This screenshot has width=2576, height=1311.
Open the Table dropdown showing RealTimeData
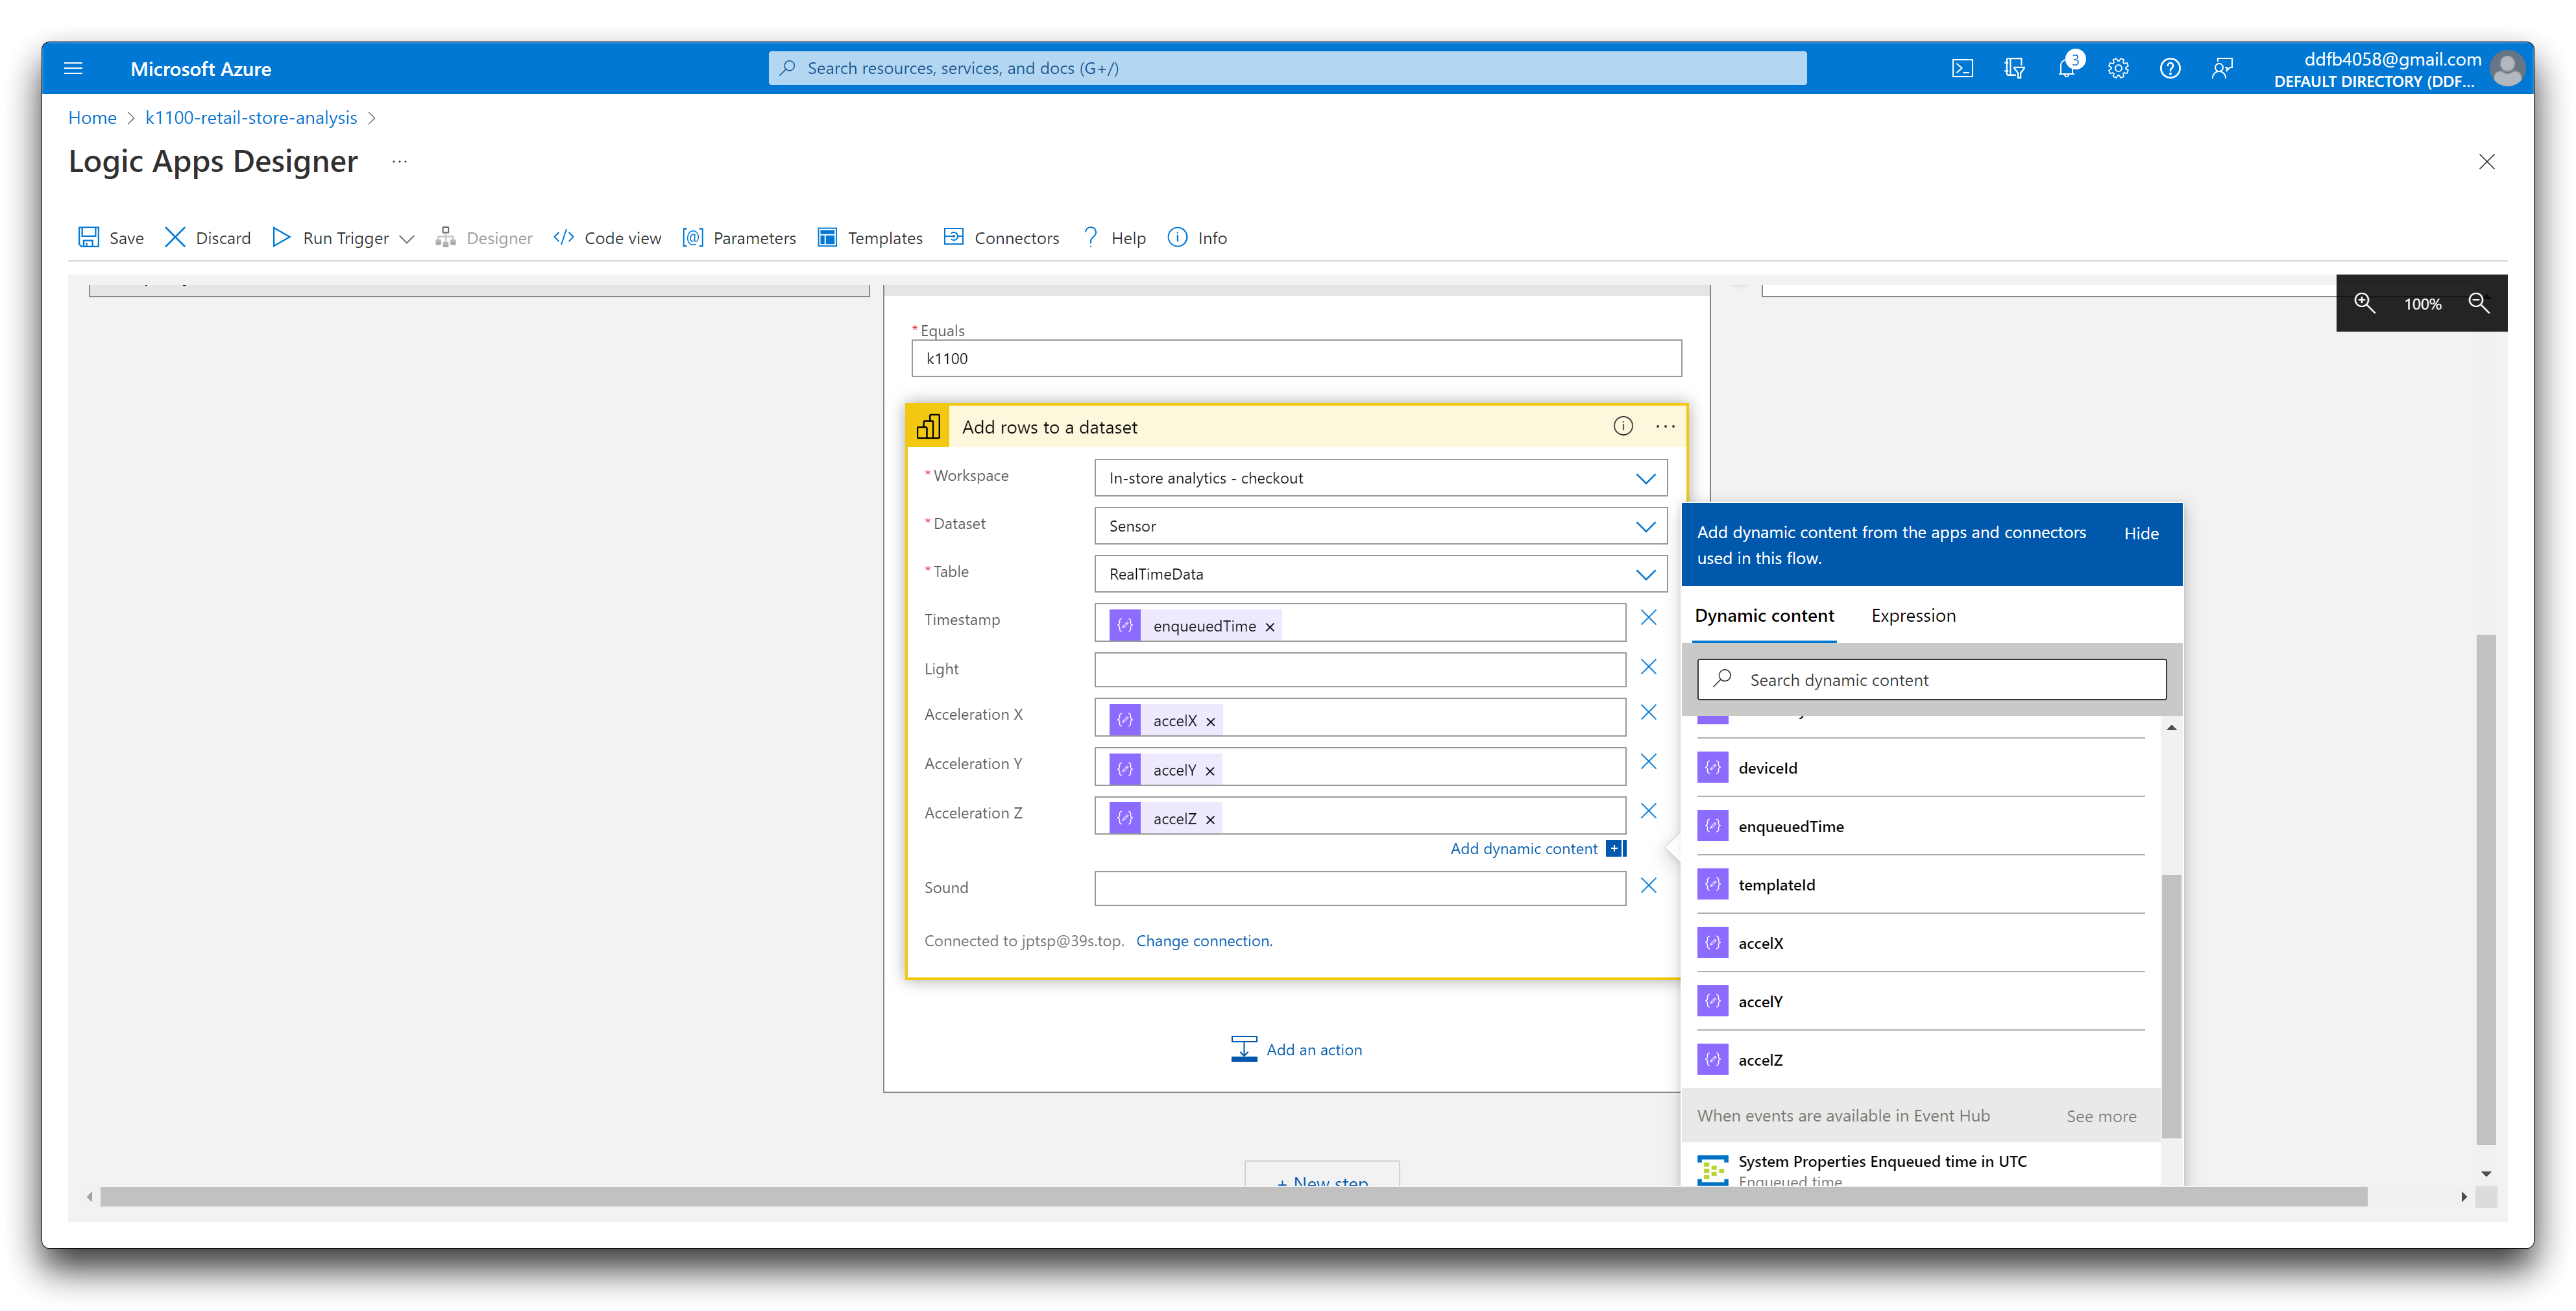click(1381, 573)
